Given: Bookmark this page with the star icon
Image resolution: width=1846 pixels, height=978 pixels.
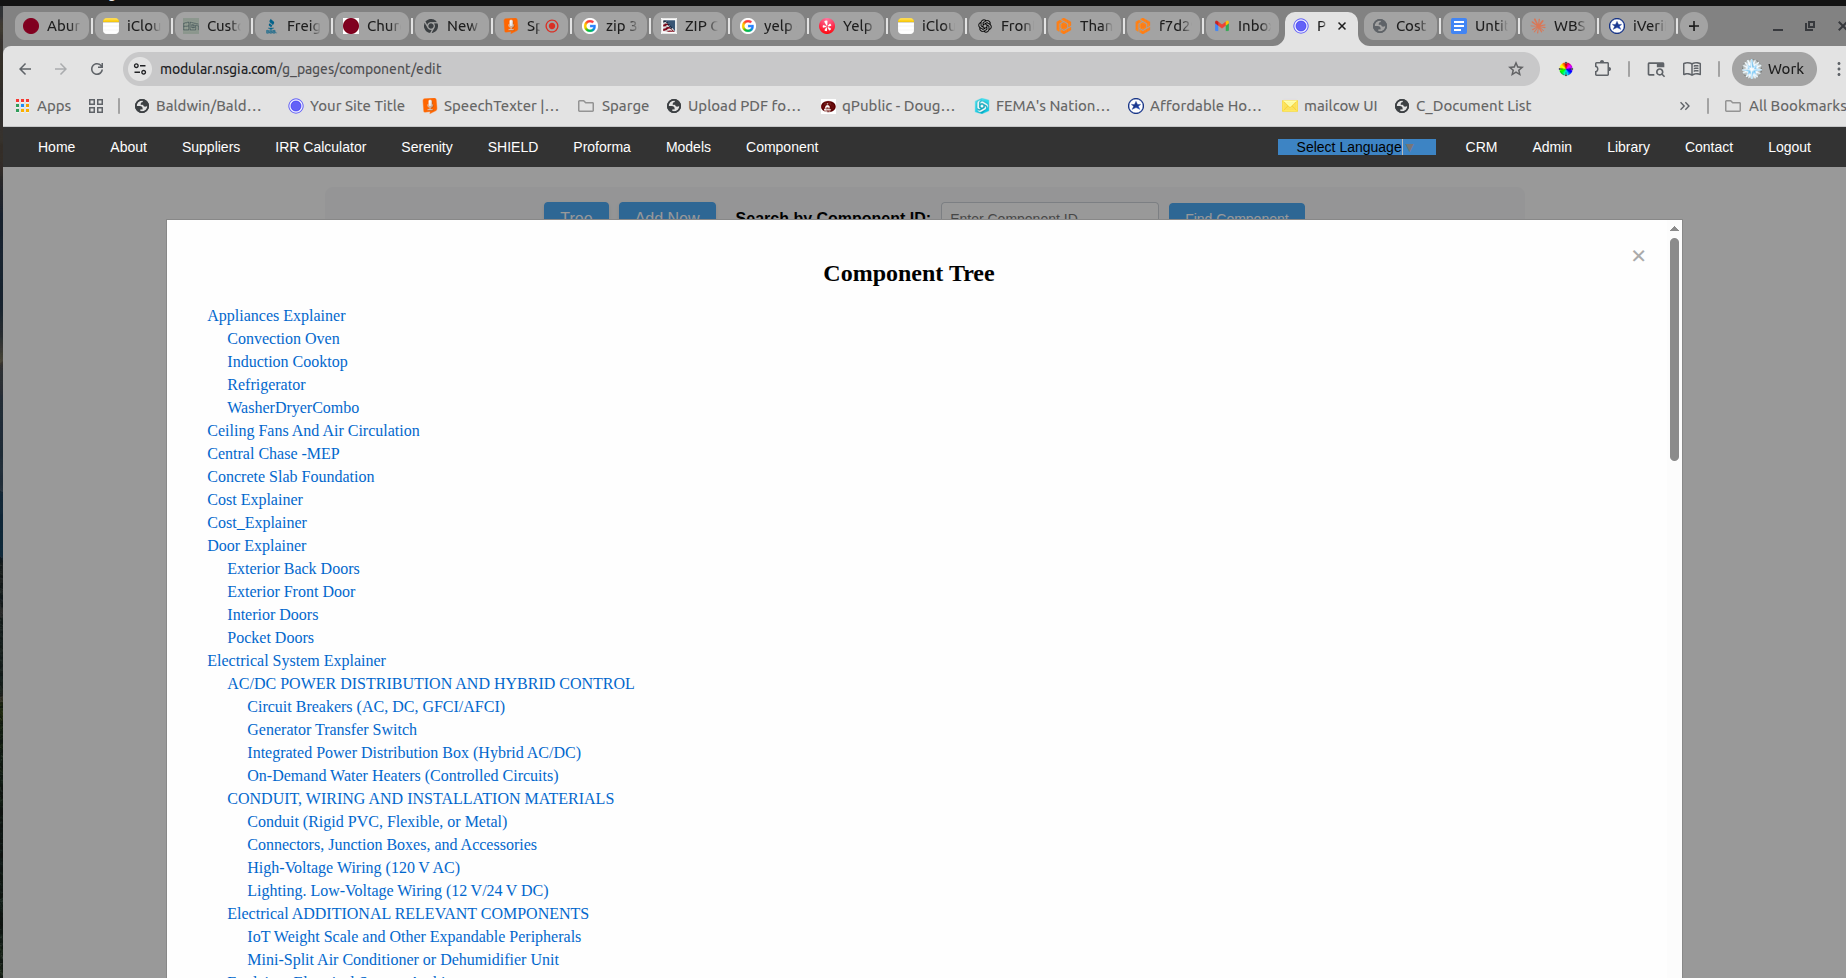Looking at the screenshot, I should 1516,69.
